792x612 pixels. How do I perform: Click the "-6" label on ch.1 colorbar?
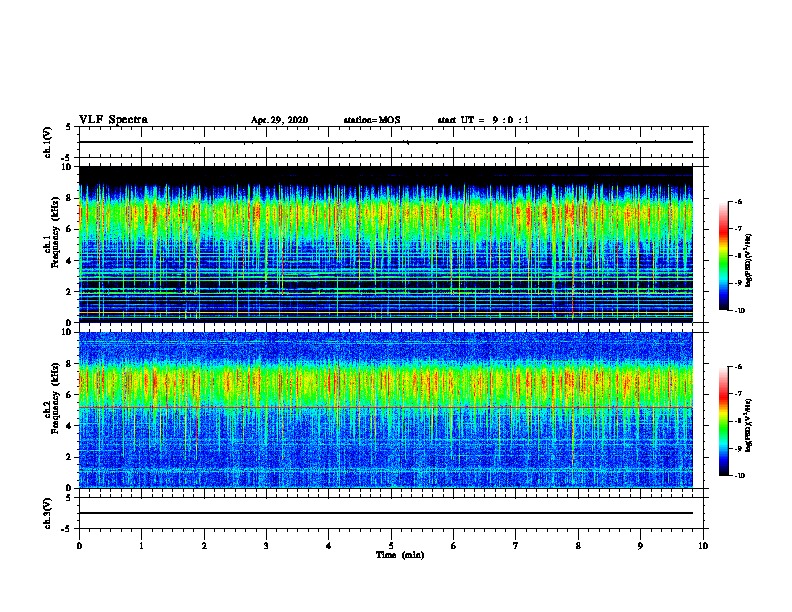(737, 202)
